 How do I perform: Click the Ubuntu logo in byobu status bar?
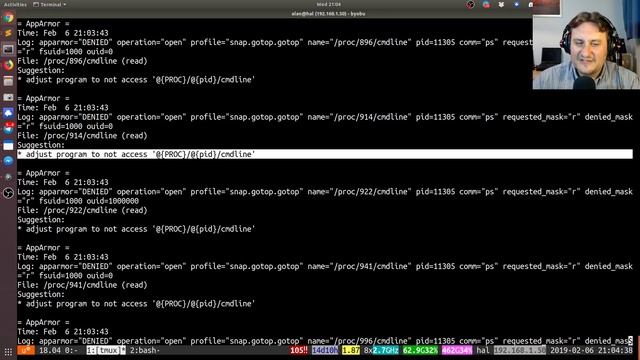pyautogui.click(x=26, y=350)
